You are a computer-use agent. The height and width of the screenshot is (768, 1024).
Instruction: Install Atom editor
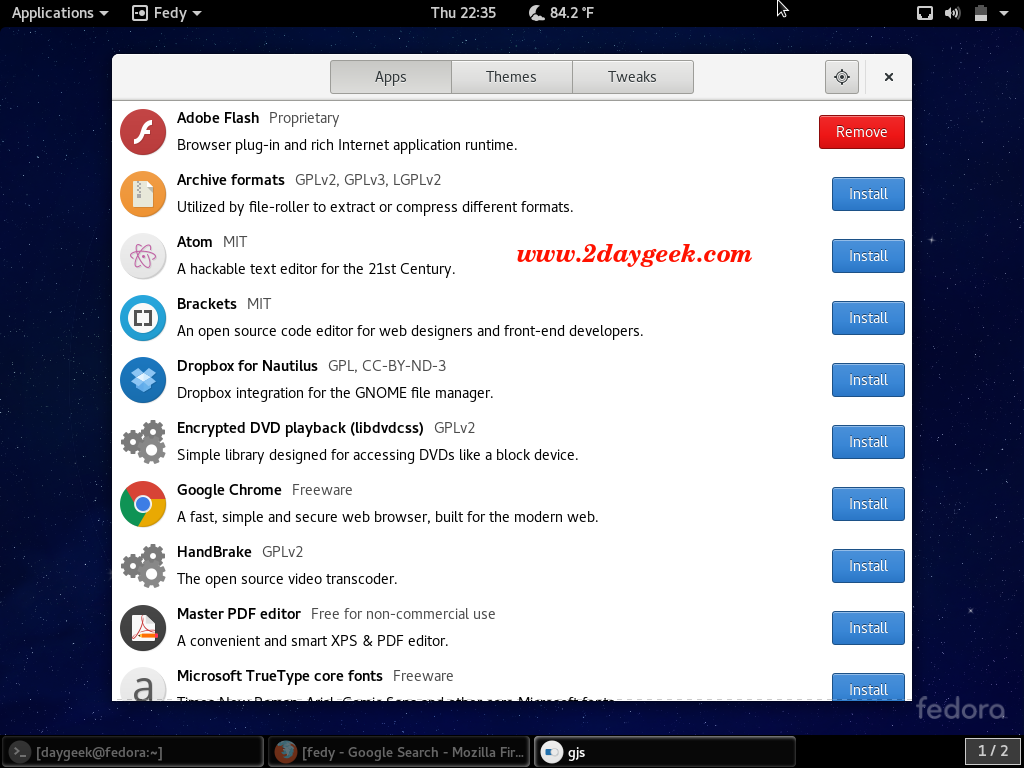(x=868, y=256)
